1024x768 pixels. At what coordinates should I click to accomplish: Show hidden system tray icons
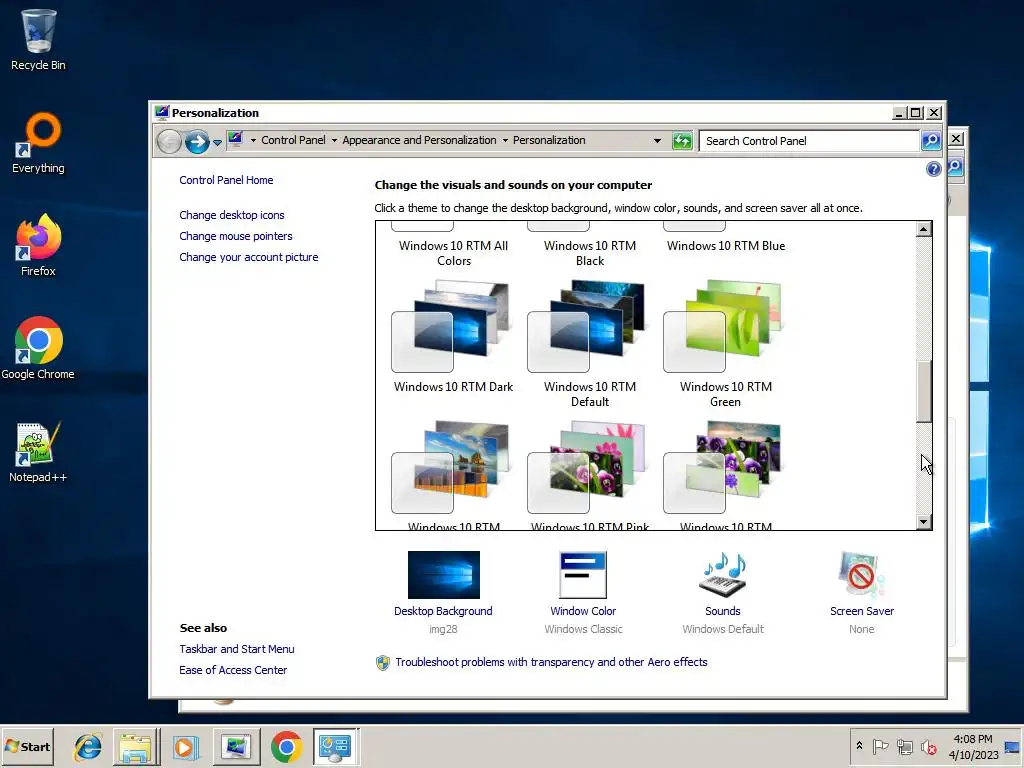859,746
